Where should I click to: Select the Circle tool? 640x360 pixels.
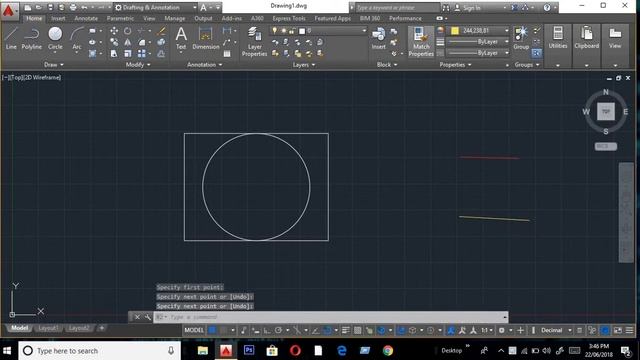(55, 39)
